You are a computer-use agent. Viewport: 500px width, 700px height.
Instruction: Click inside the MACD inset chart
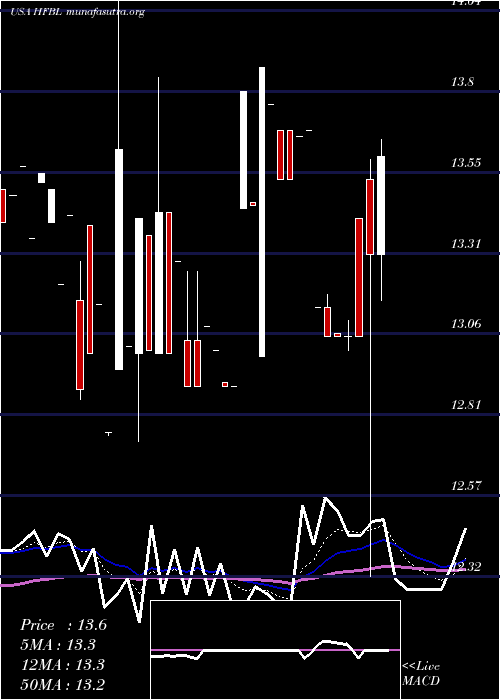[275, 650]
